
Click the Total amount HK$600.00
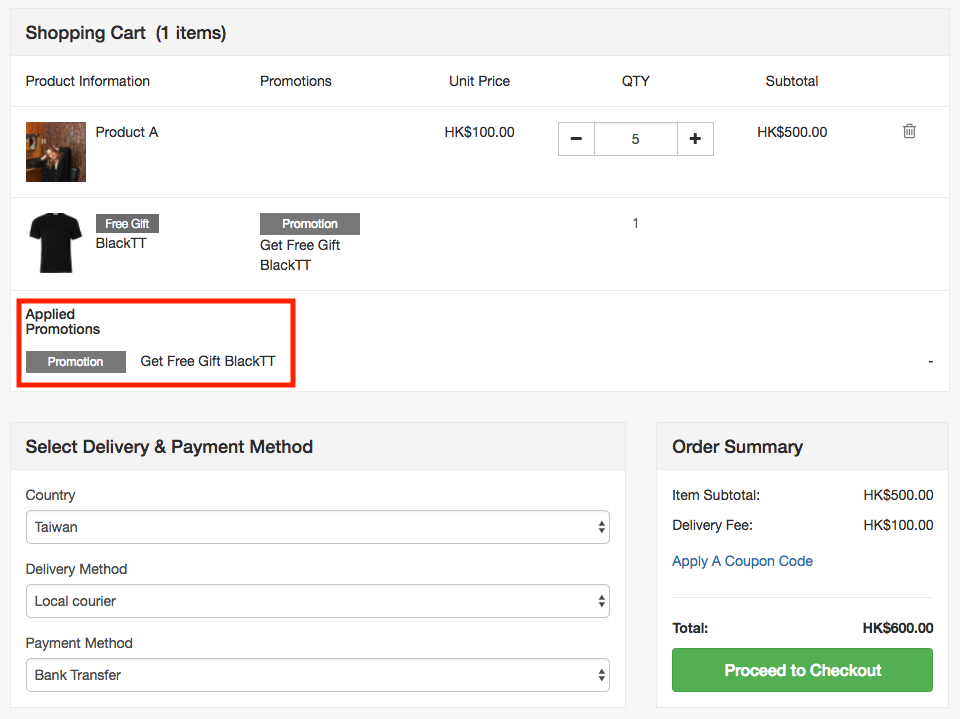tap(898, 628)
